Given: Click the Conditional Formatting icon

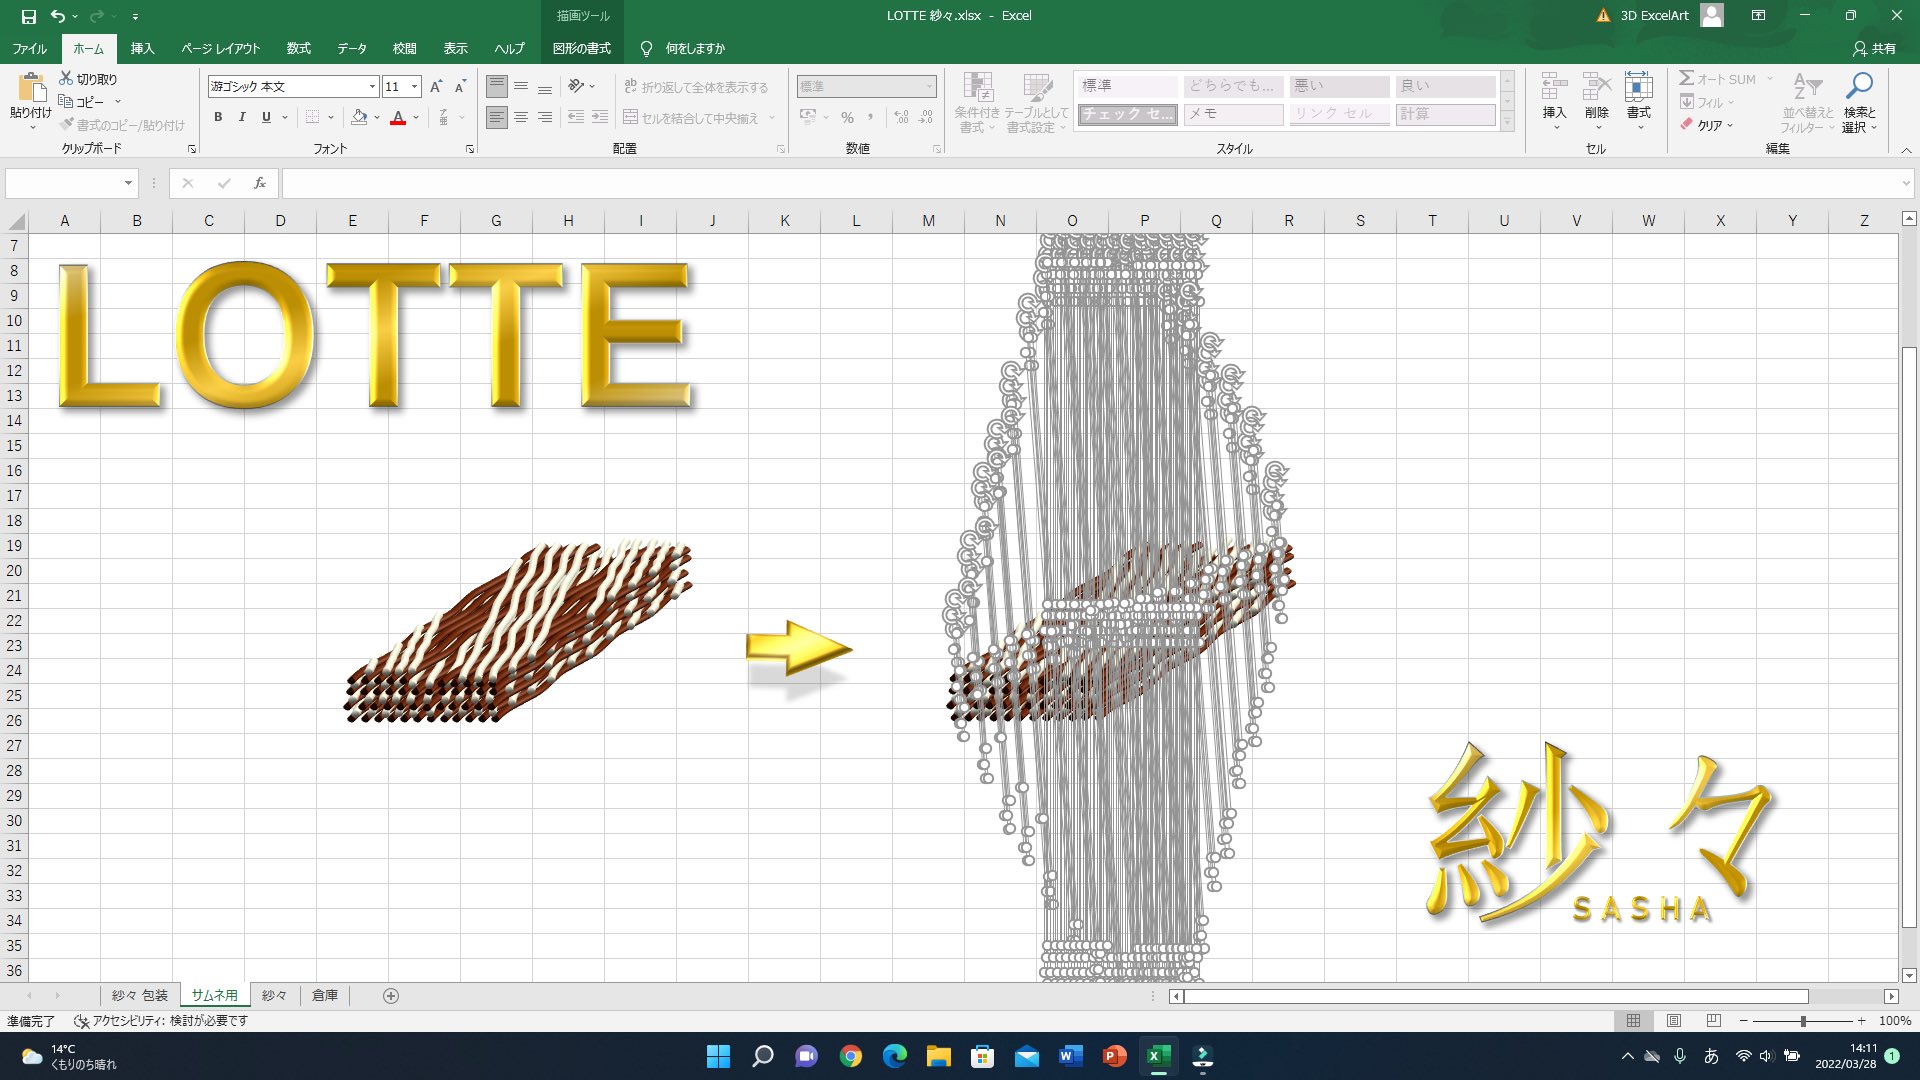Looking at the screenshot, I should [977, 88].
